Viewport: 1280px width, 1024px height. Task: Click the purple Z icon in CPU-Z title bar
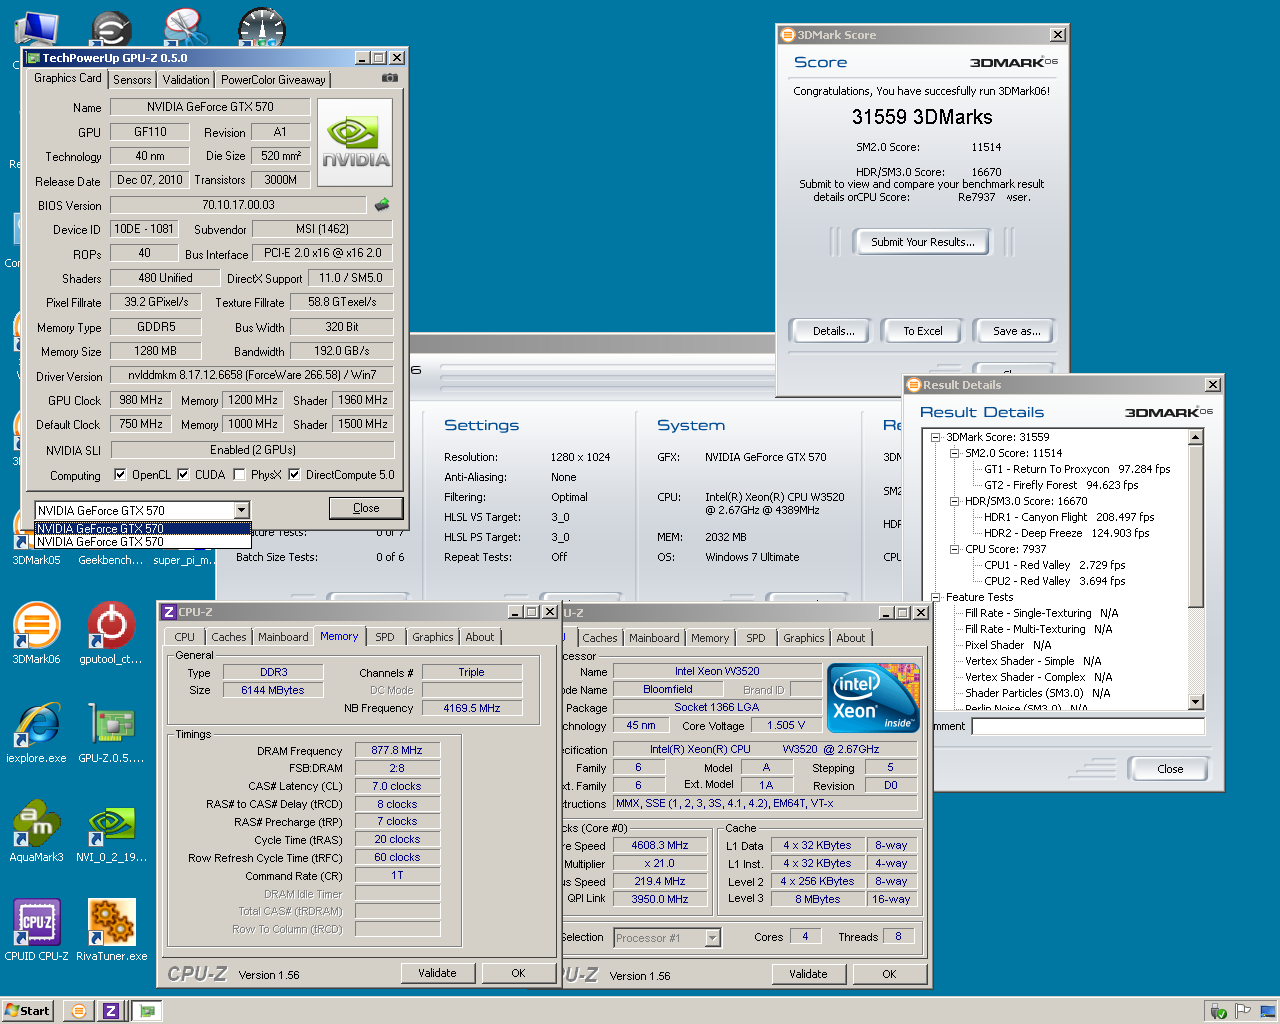pyautogui.click(x=169, y=612)
